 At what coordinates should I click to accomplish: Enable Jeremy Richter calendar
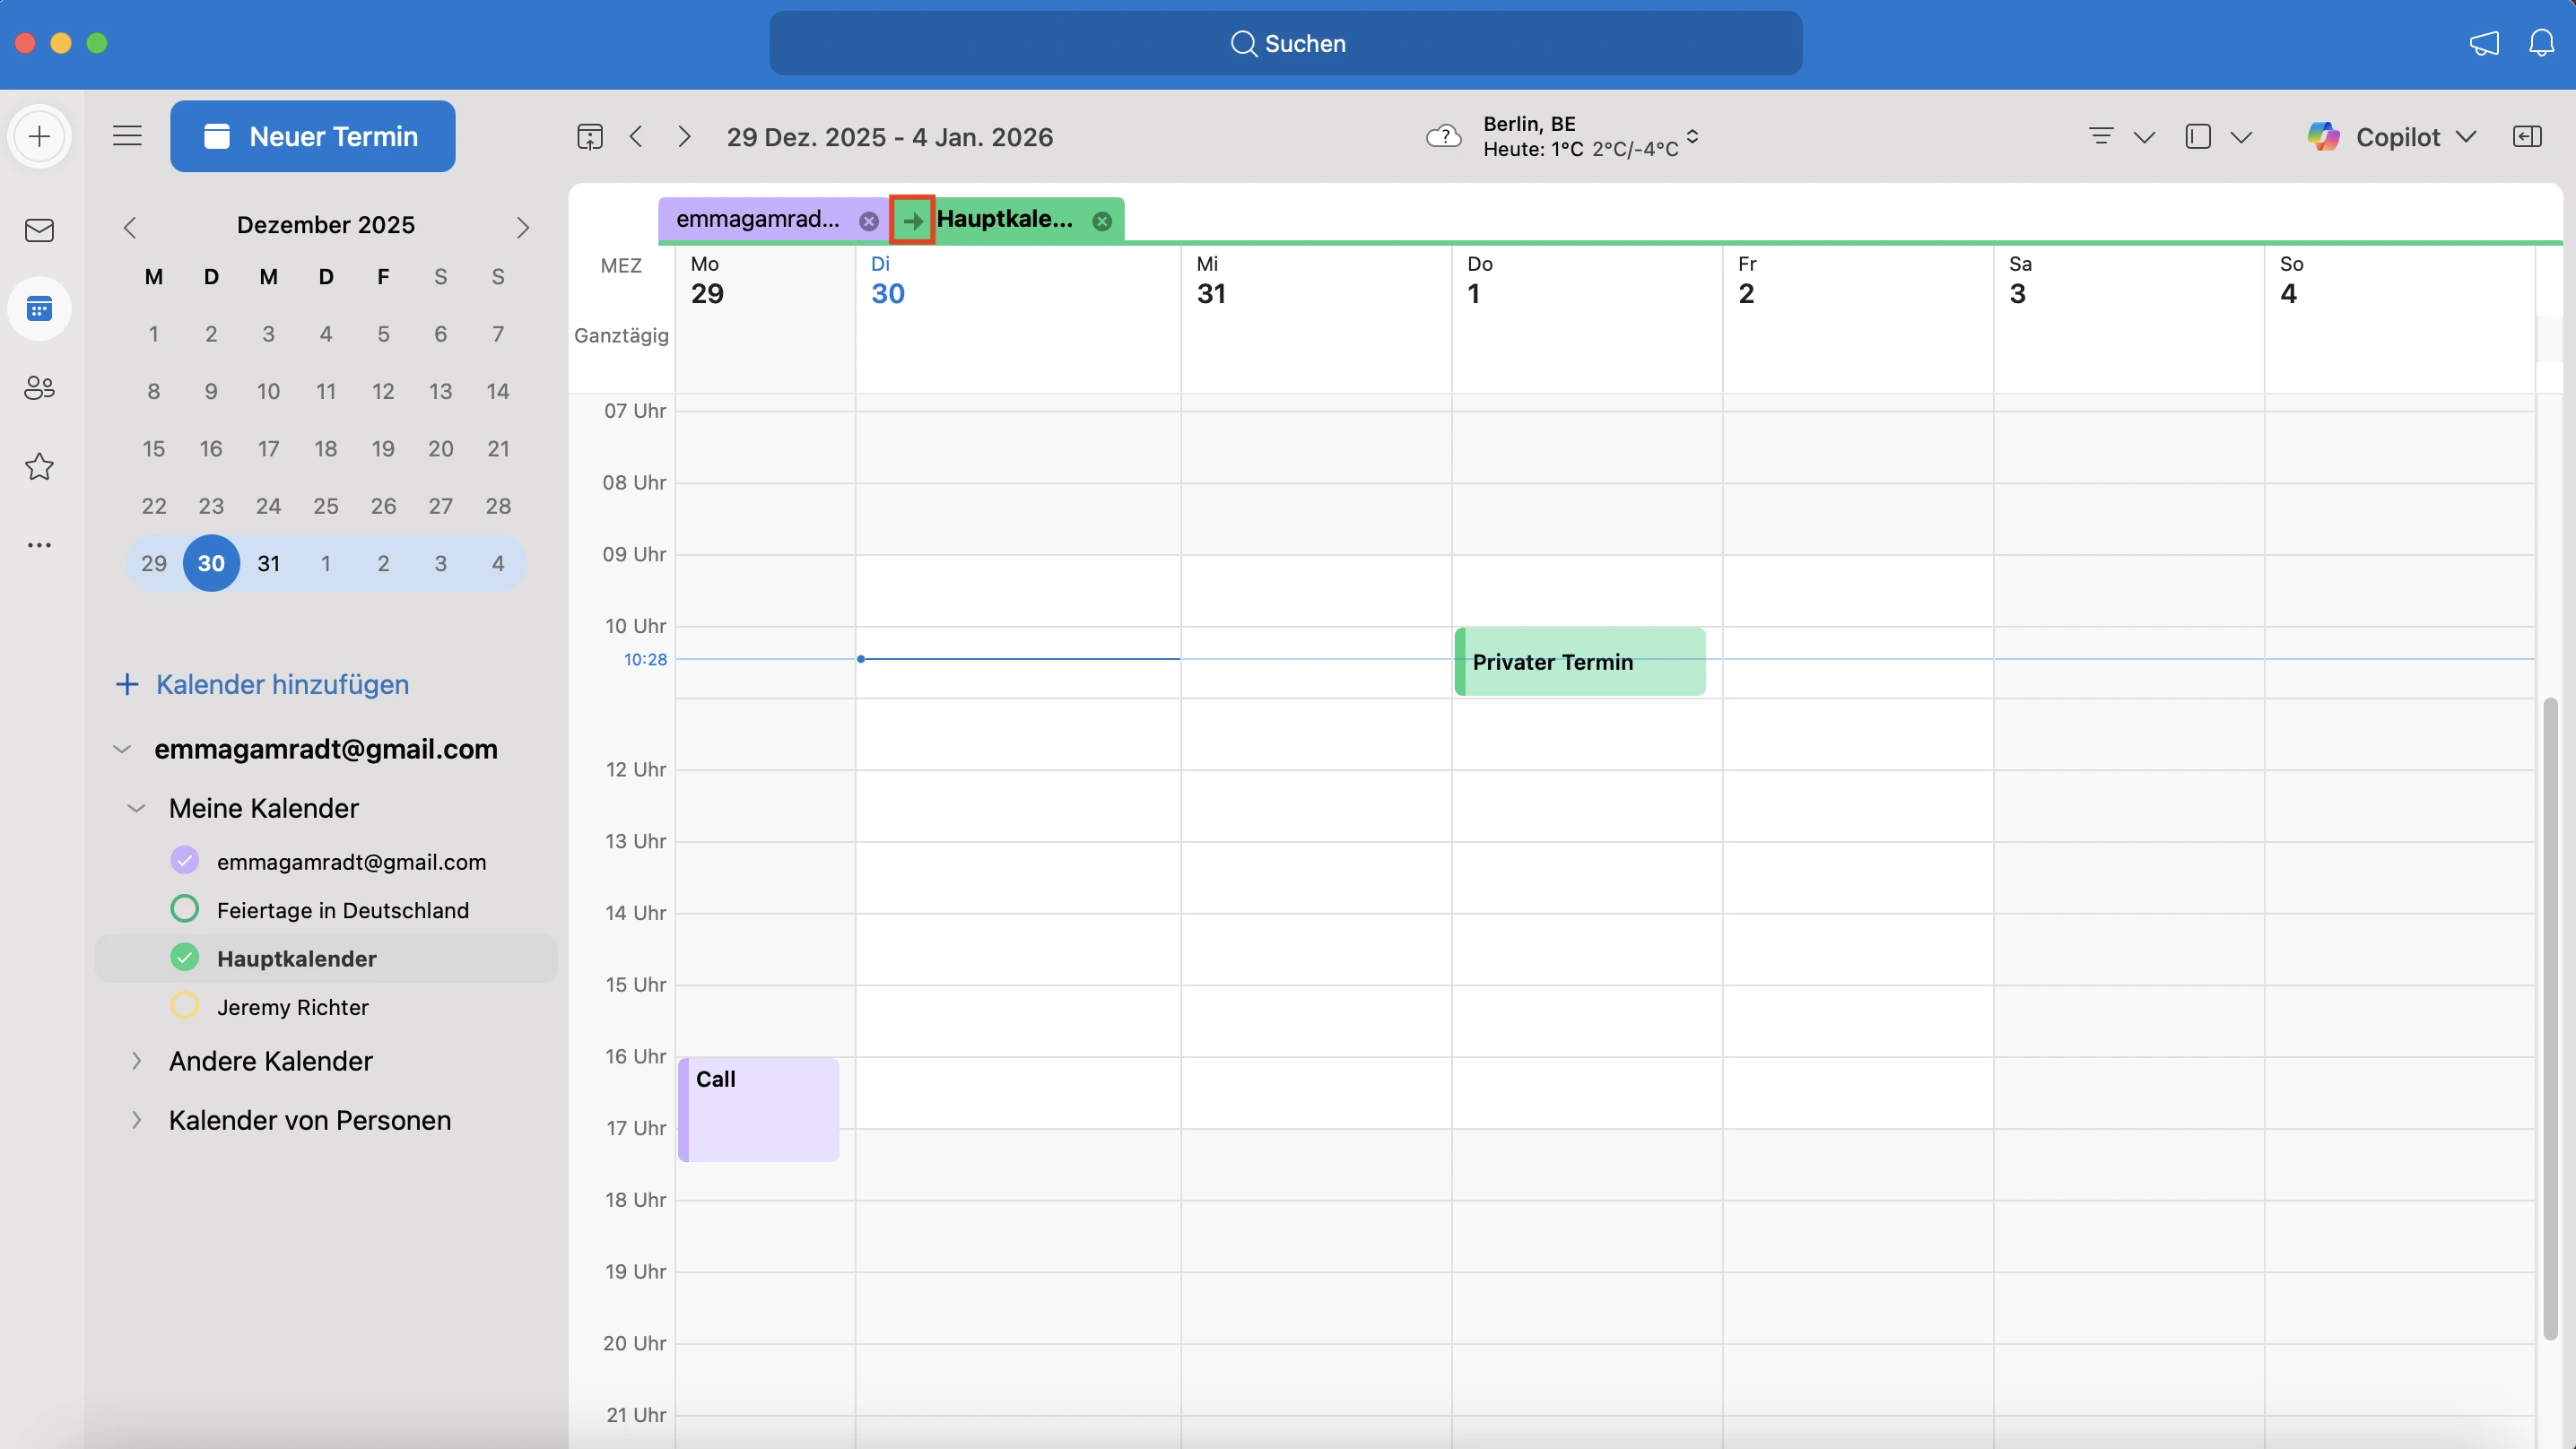[x=185, y=1006]
